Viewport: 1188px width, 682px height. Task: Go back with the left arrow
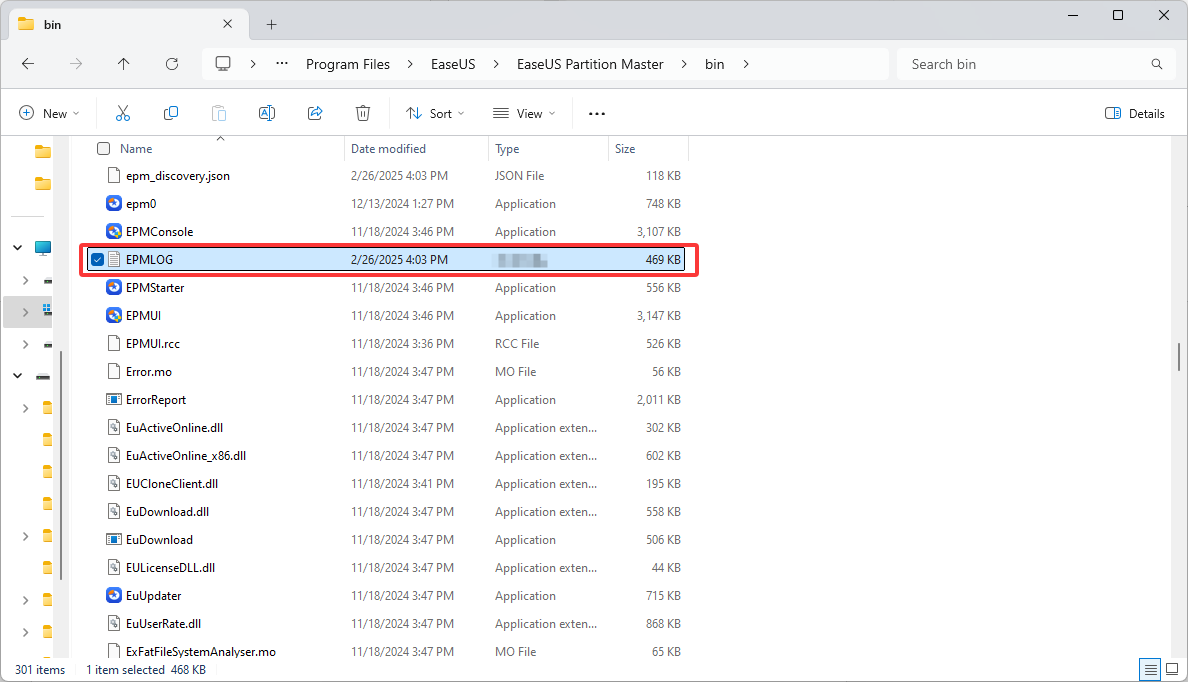[28, 64]
